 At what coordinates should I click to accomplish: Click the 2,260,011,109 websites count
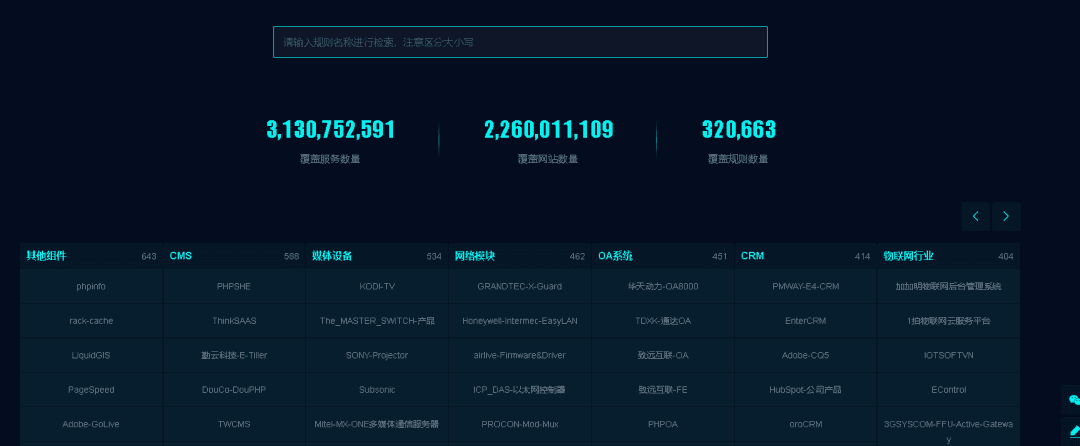[x=548, y=129]
